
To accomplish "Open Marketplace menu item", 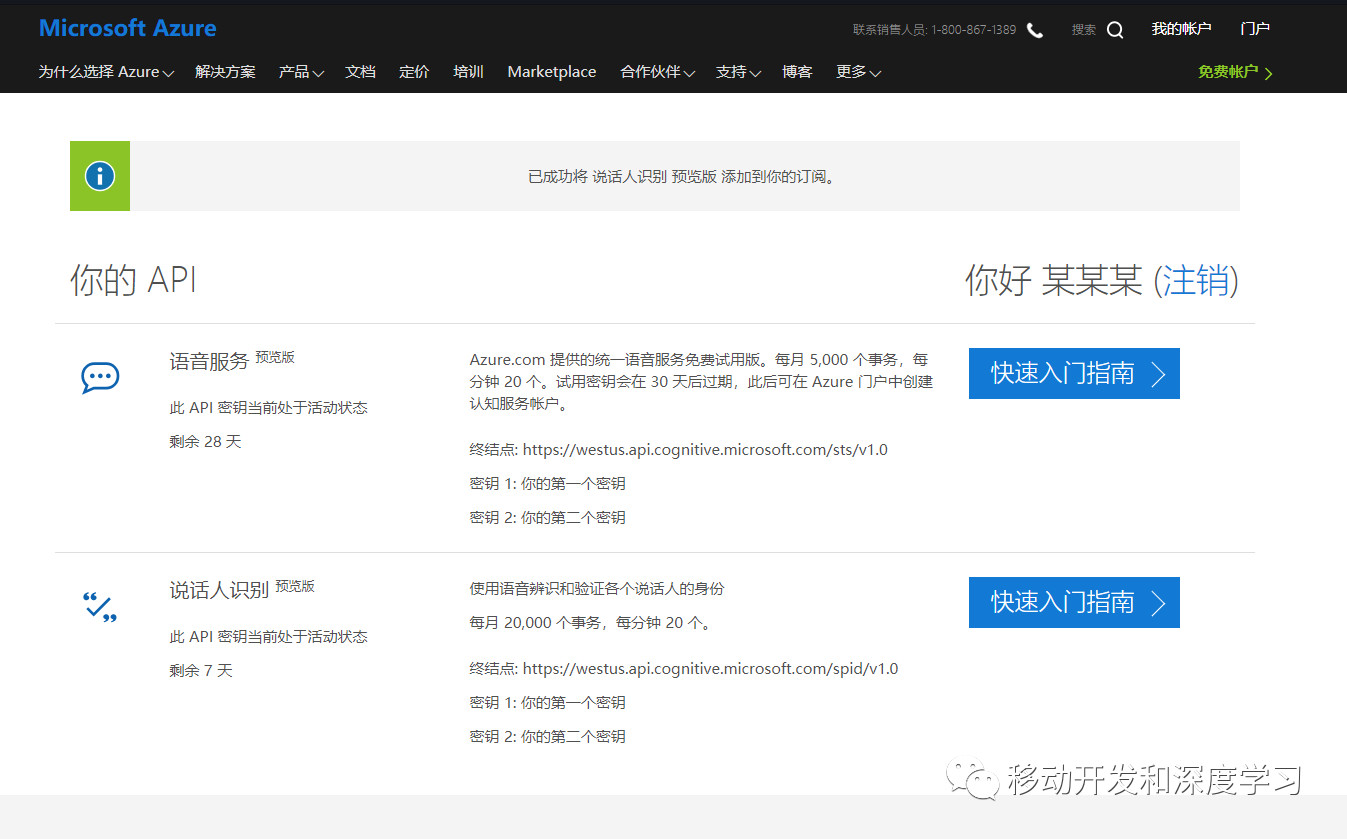I will pyautogui.click(x=552, y=72).
